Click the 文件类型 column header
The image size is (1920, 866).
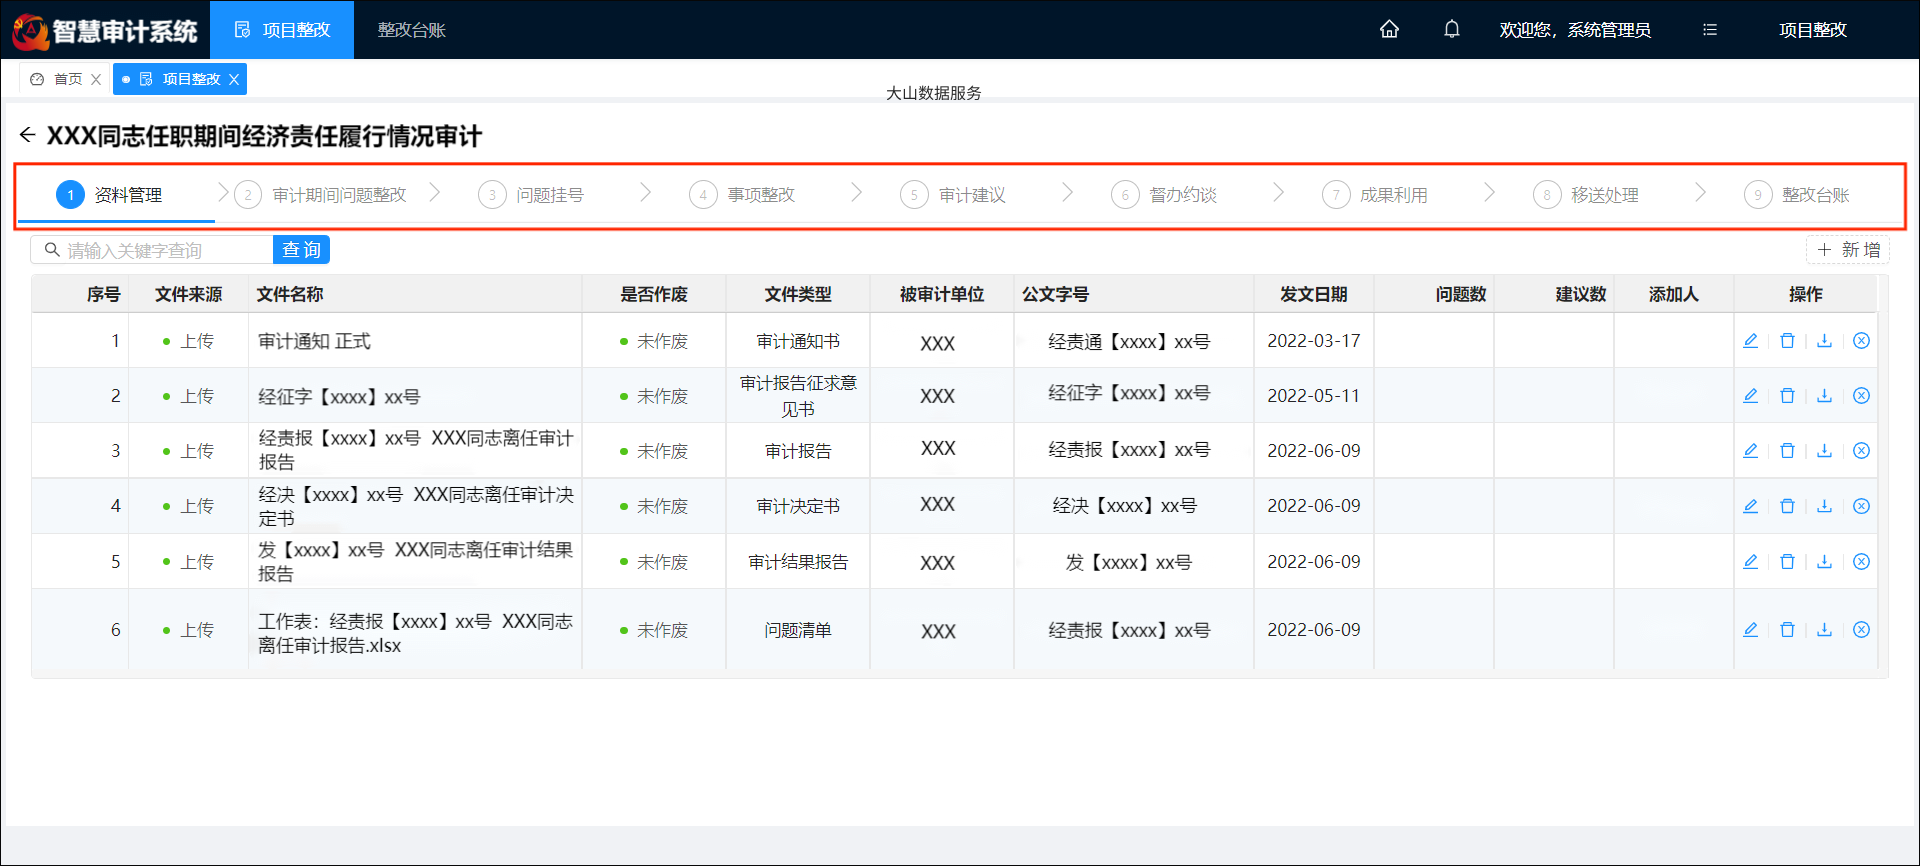pyautogui.click(x=798, y=294)
